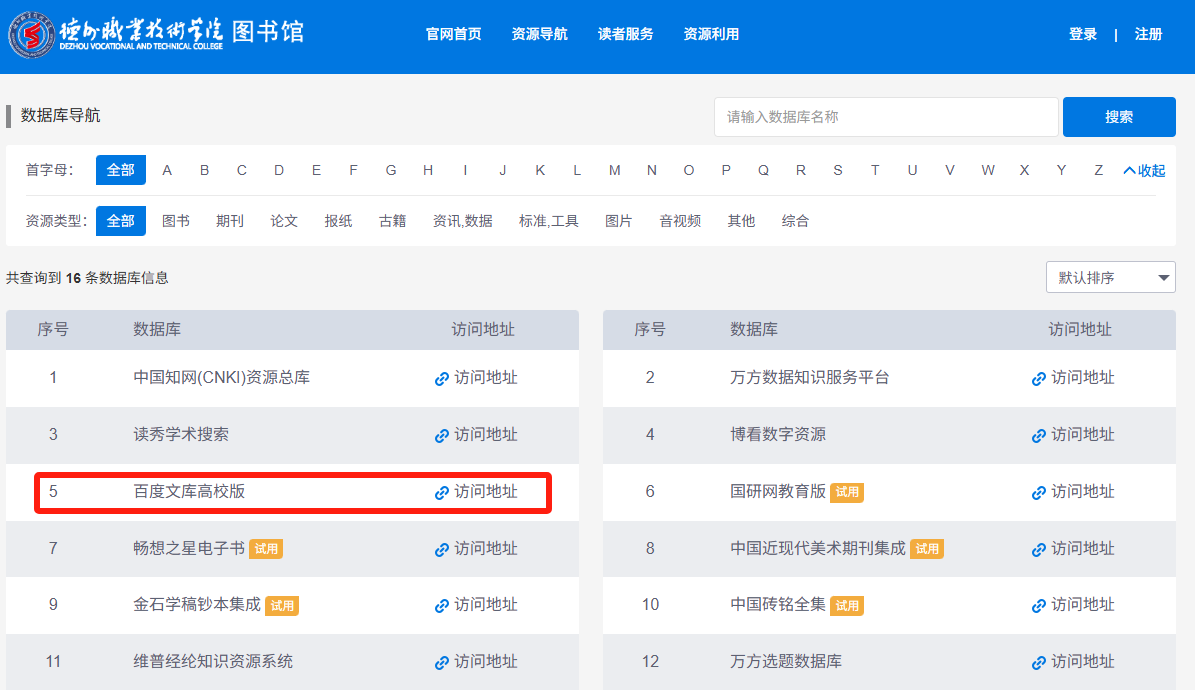Filter resource type by 论文
This screenshot has height=690, width=1195.
[284, 221]
